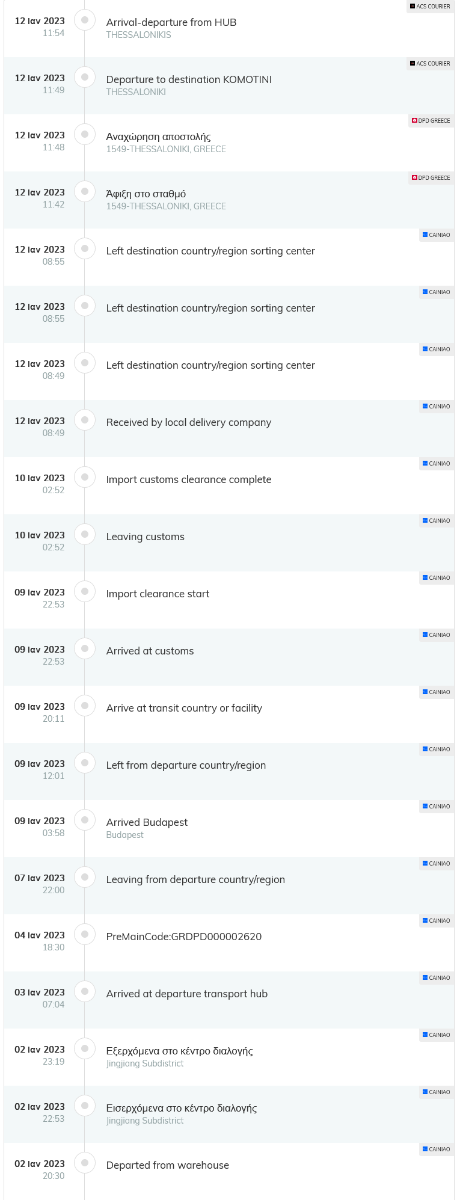Click 'Εισερχόμενα στο κέντρο διαλογής' event text
457x1200 pixels.
182,1108
